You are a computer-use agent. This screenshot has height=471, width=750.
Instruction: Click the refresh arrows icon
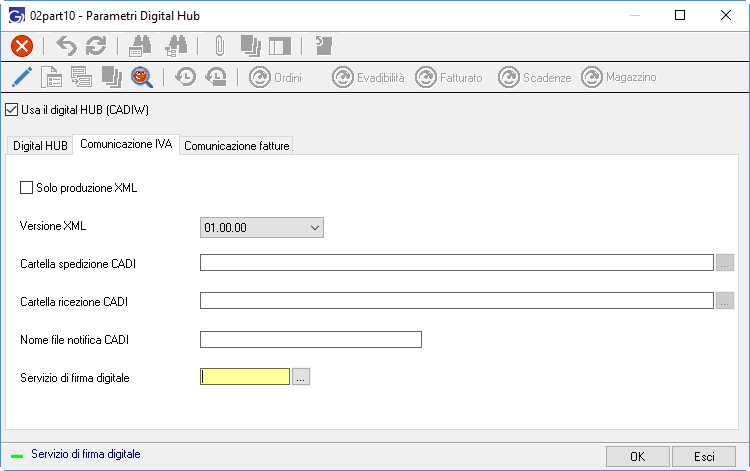96,46
